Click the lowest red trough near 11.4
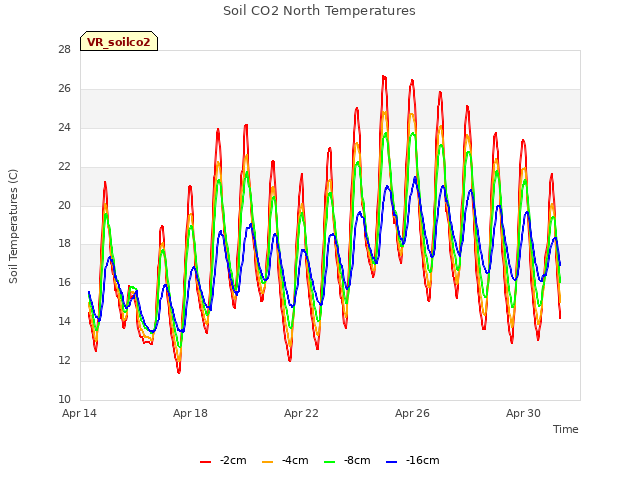 179,372
